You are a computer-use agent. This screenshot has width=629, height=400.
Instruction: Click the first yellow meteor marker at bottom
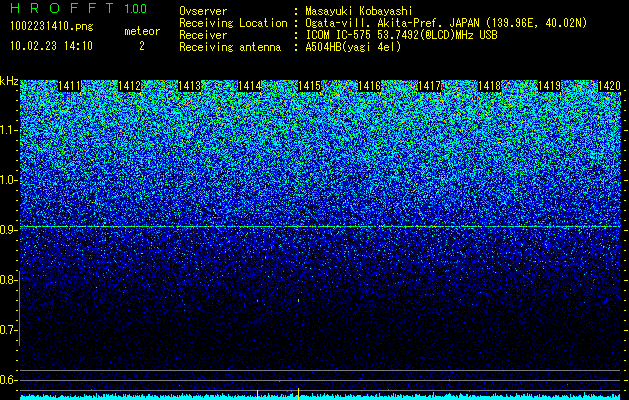click(258, 394)
